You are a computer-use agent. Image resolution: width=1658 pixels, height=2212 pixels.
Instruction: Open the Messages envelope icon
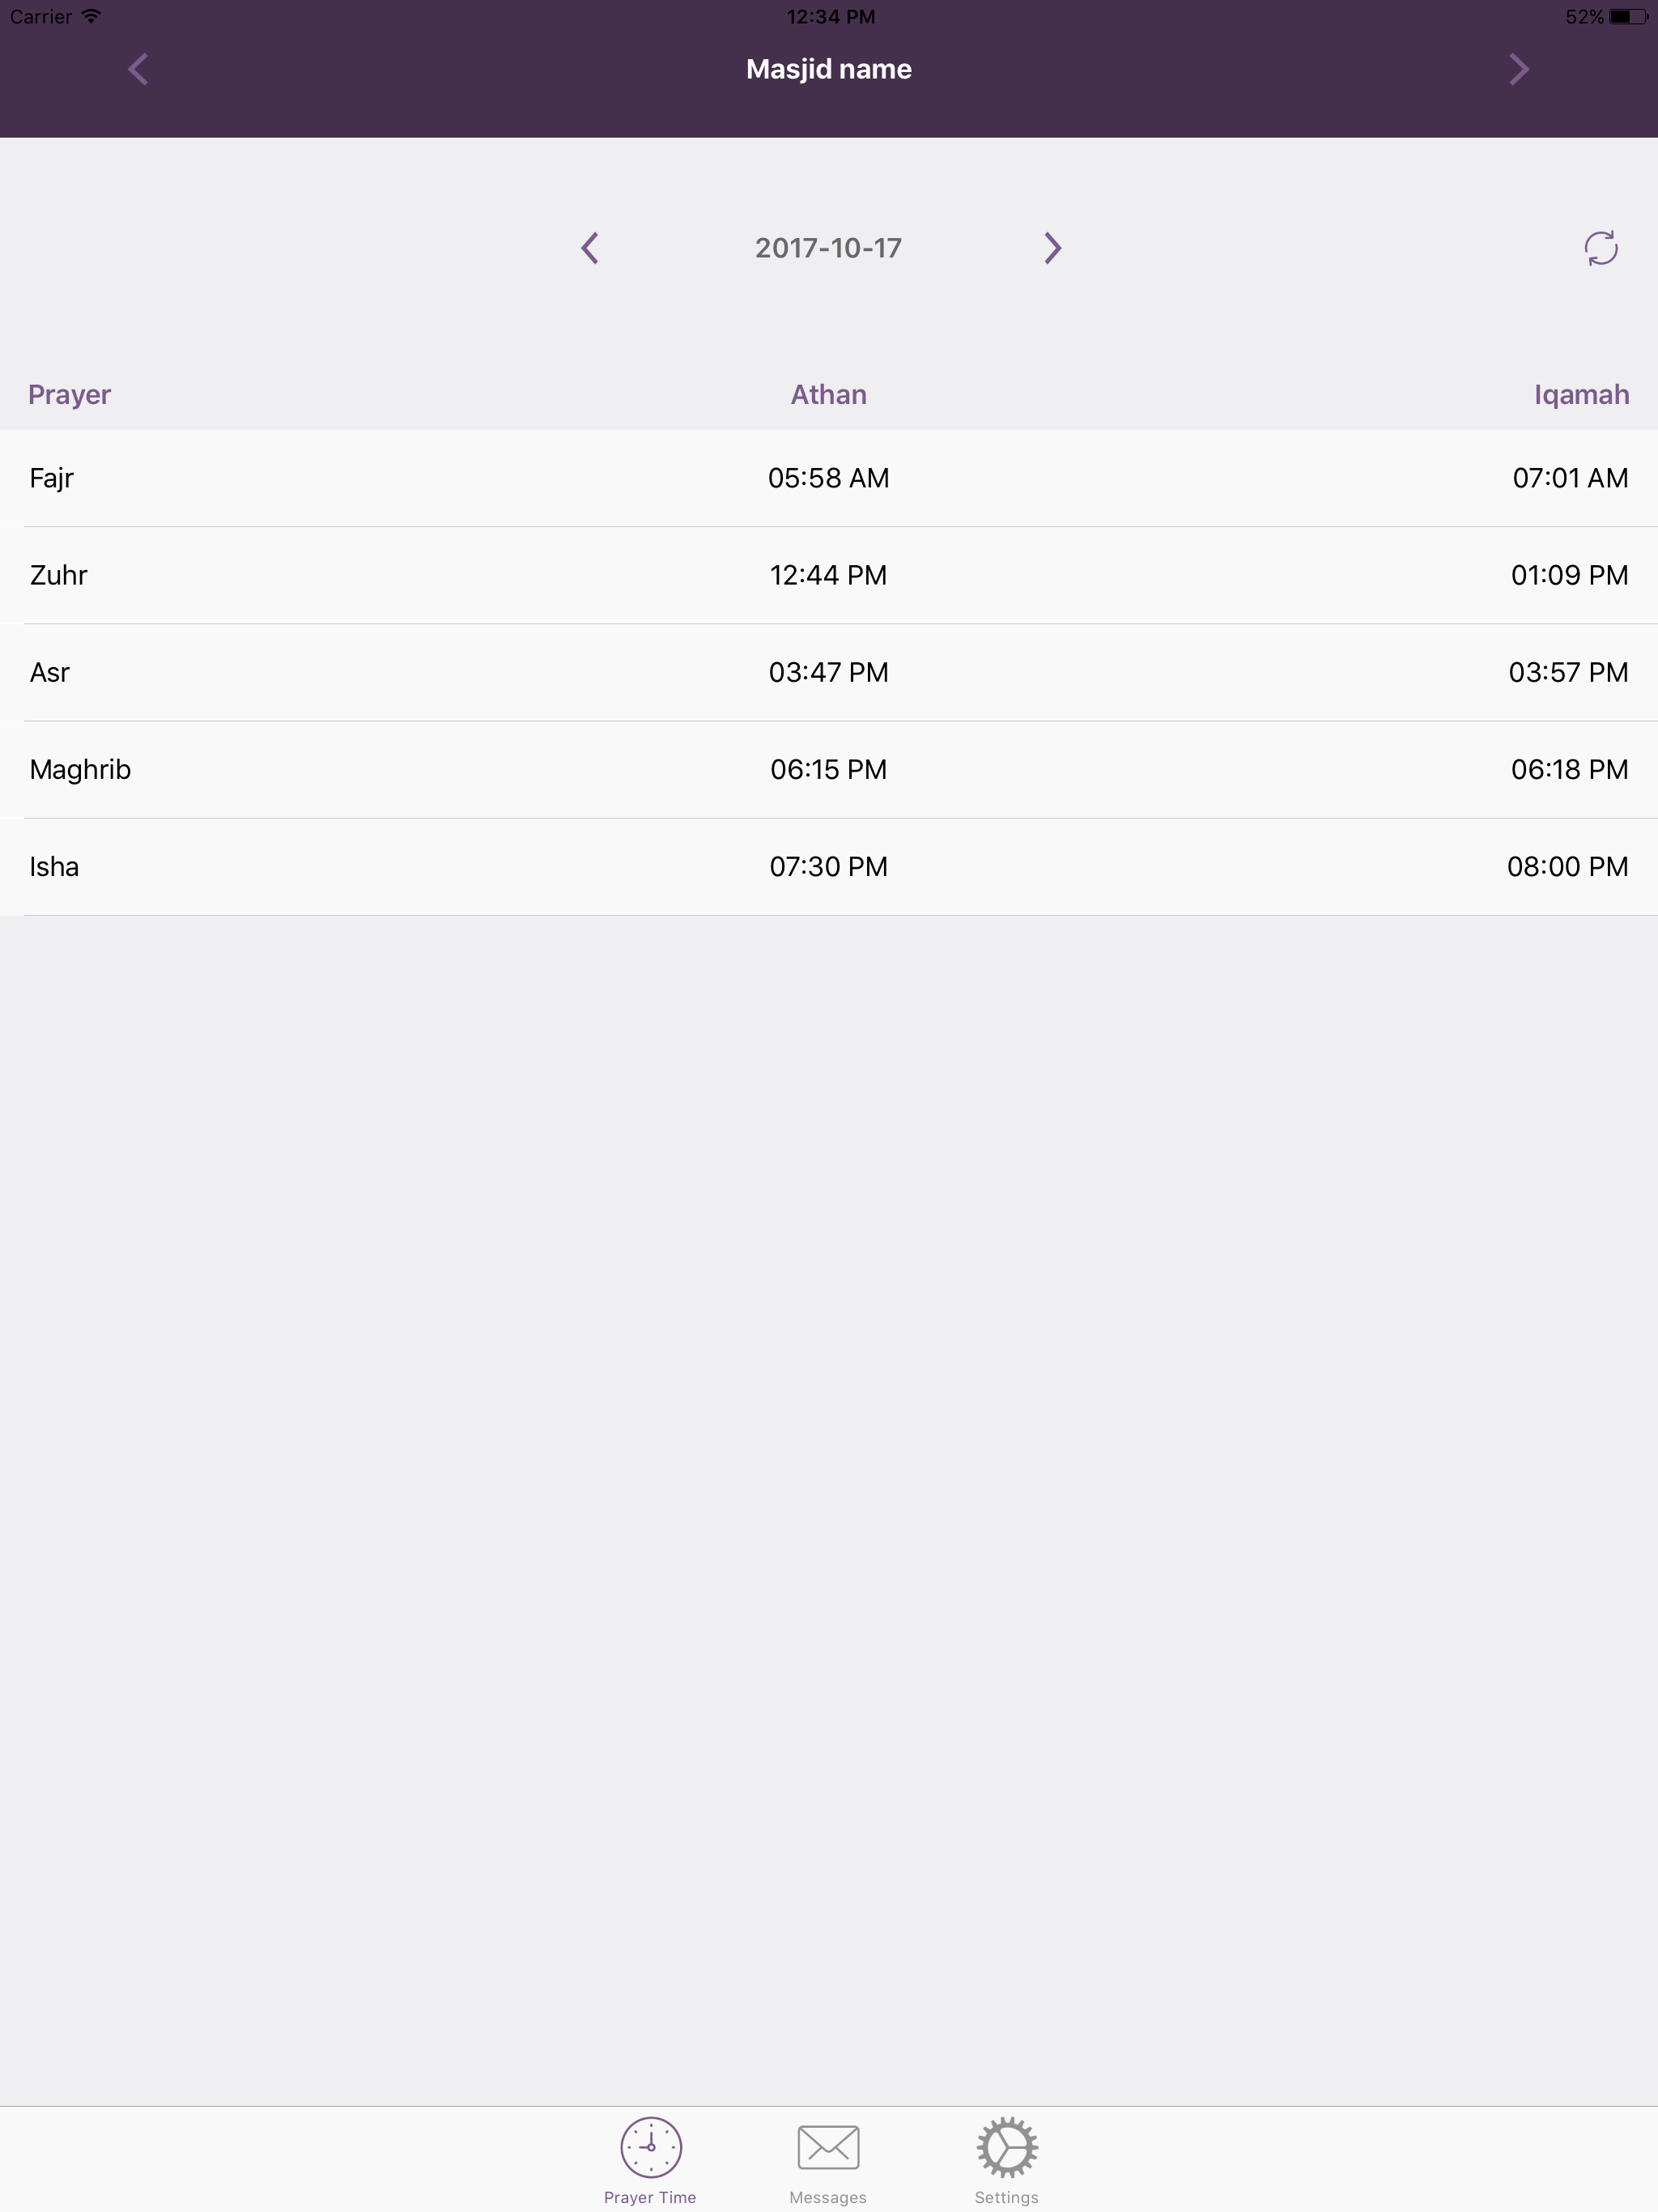[x=828, y=2147]
